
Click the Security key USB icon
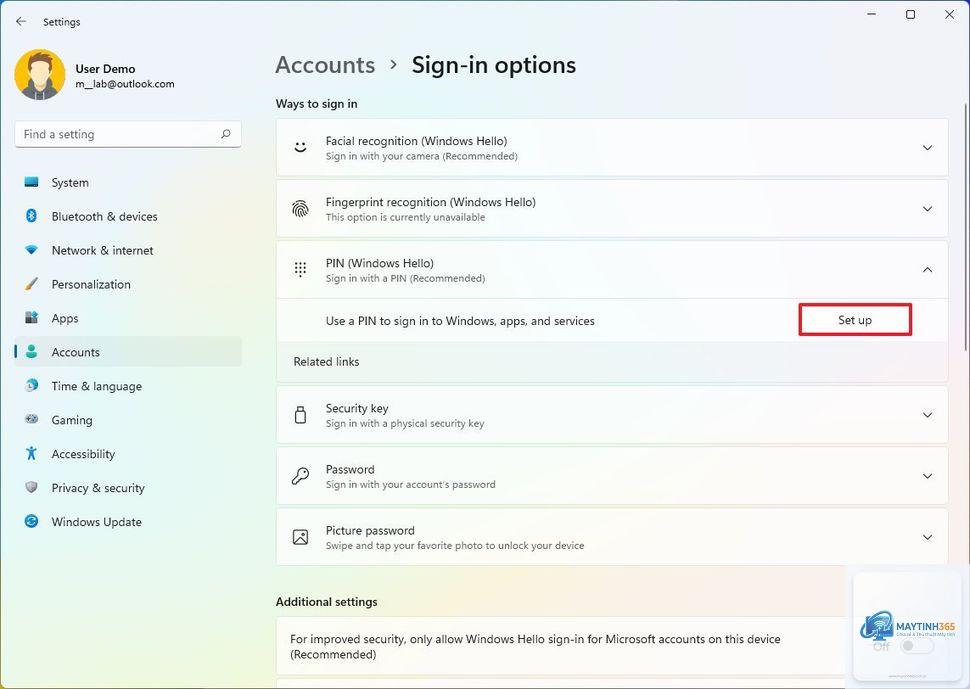click(301, 415)
